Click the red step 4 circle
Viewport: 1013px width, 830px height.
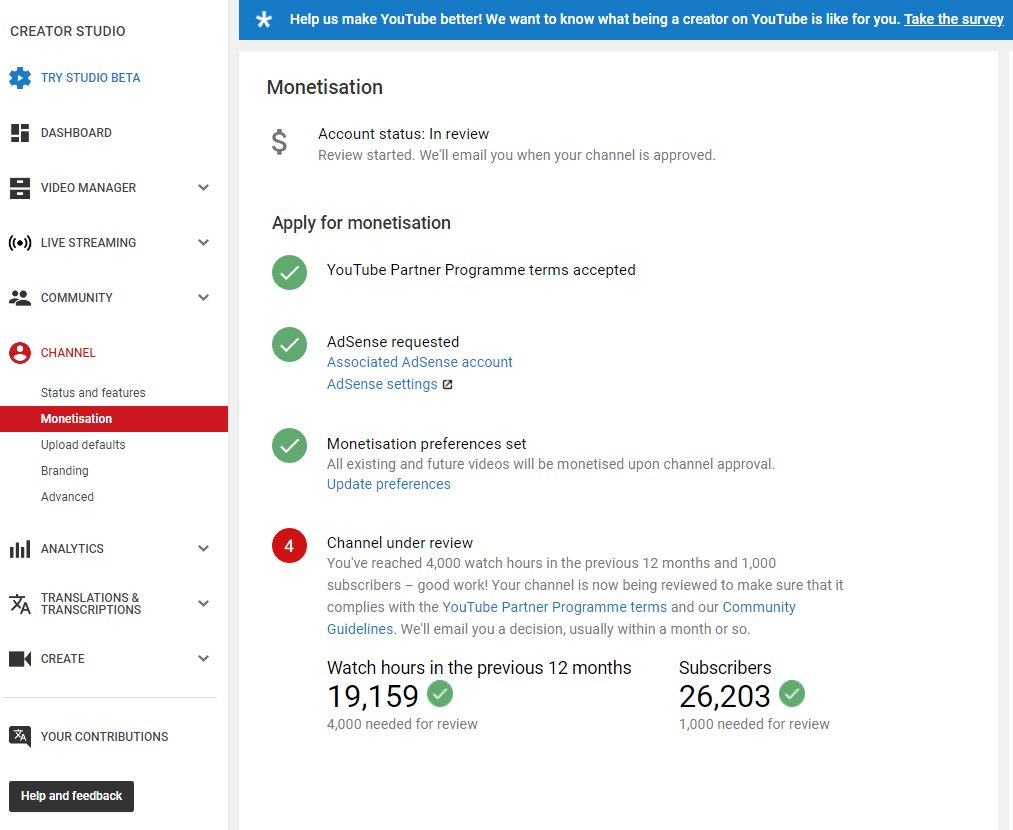289,546
